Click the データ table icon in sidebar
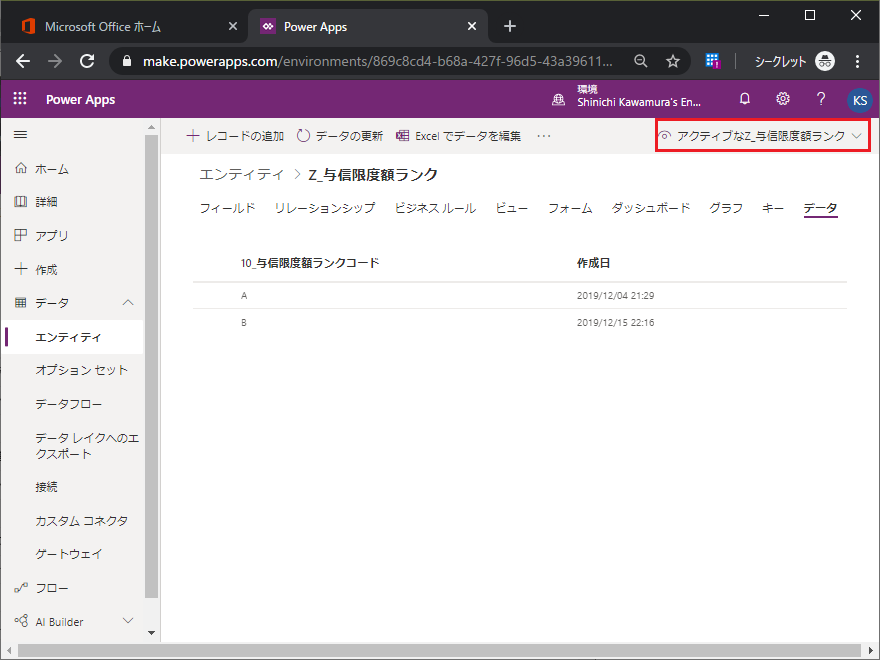 coord(21,302)
